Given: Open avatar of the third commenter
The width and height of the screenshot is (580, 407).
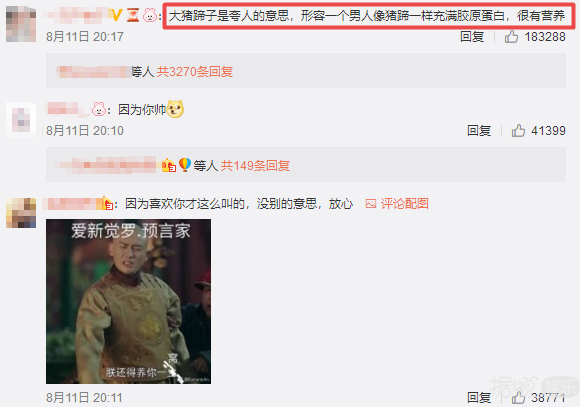Looking at the screenshot, I should click(21, 213).
